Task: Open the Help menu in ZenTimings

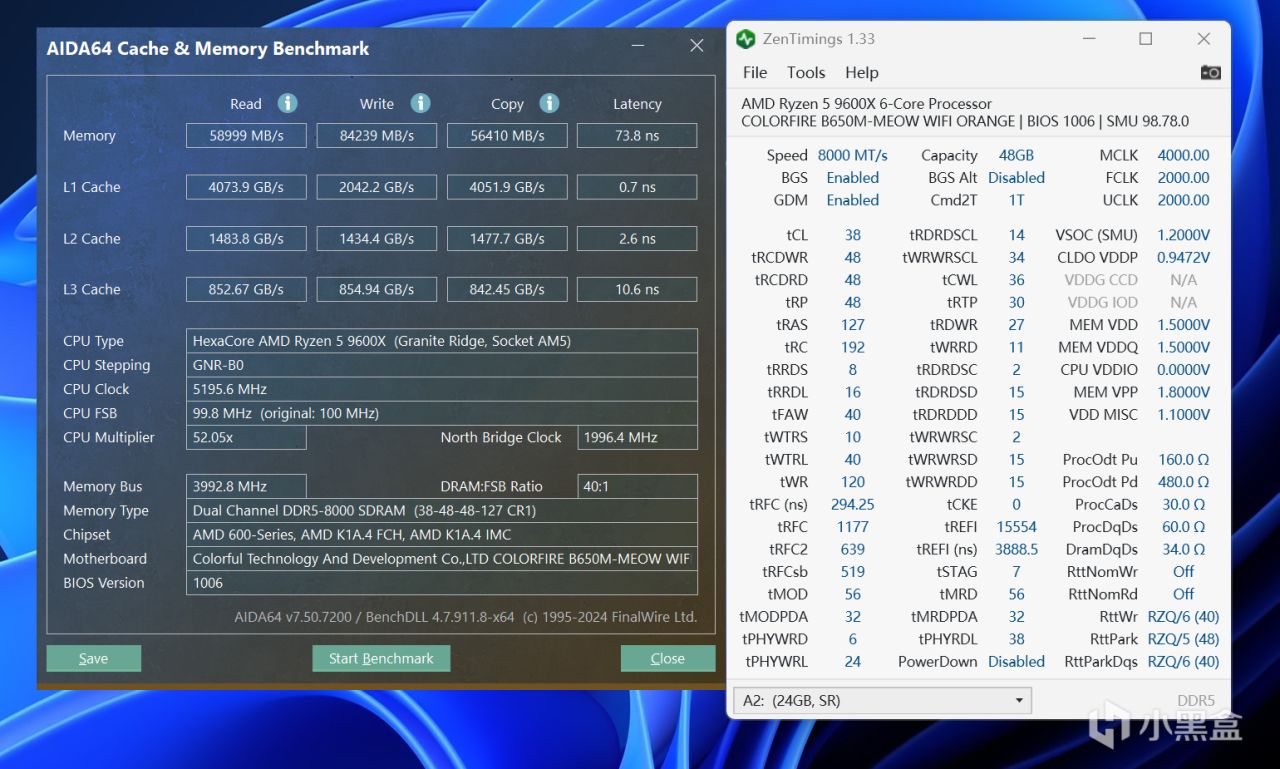Action: click(x=861, y=72)
